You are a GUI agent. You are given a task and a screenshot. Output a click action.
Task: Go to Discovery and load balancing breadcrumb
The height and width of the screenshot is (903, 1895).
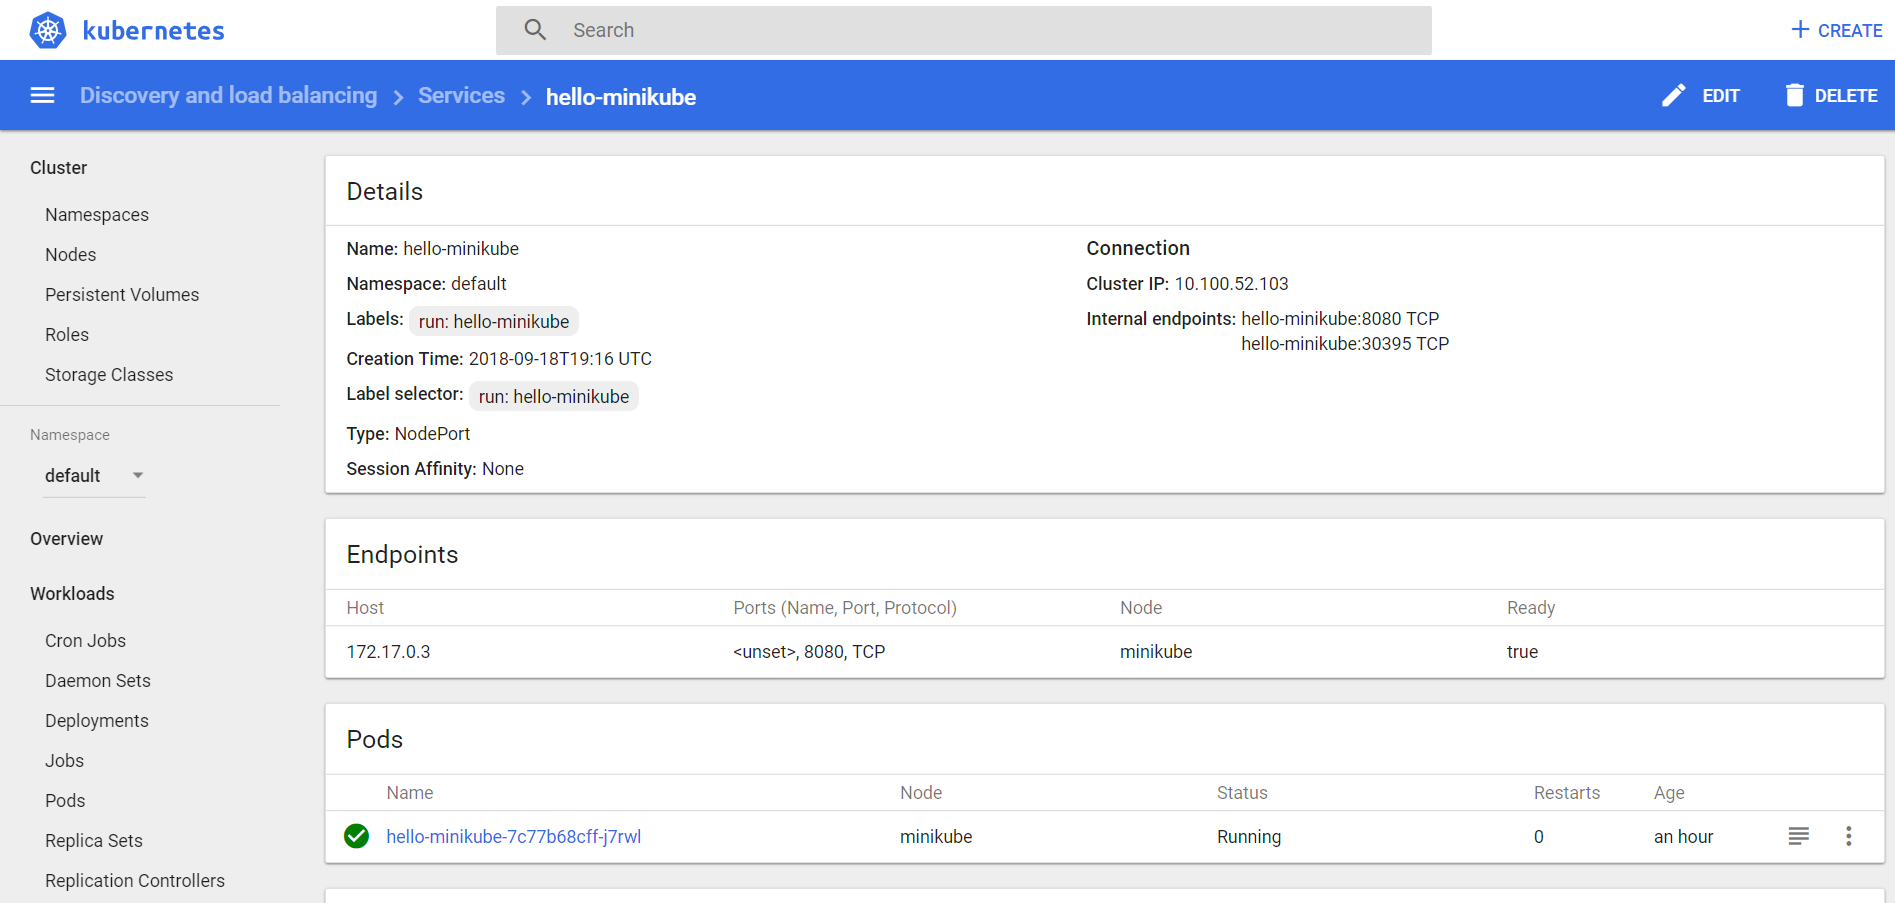point(229,95)
